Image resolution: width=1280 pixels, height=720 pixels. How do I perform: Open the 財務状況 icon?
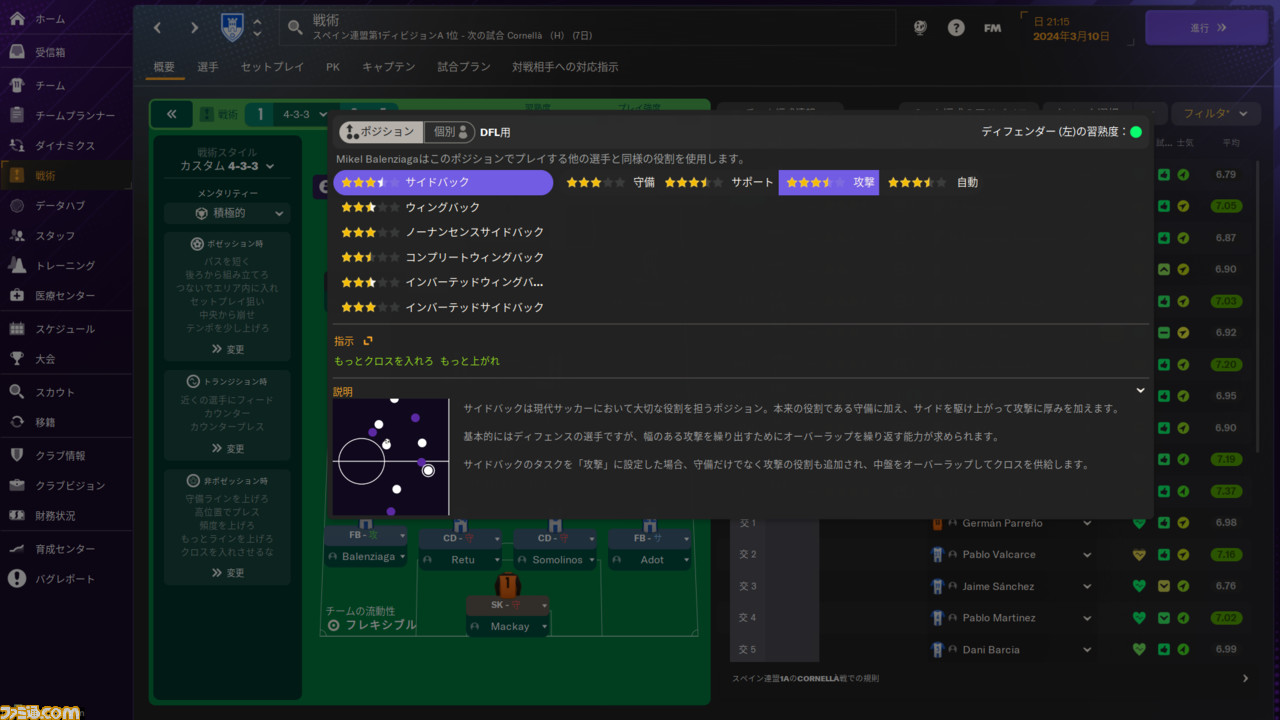click(17, 515)
